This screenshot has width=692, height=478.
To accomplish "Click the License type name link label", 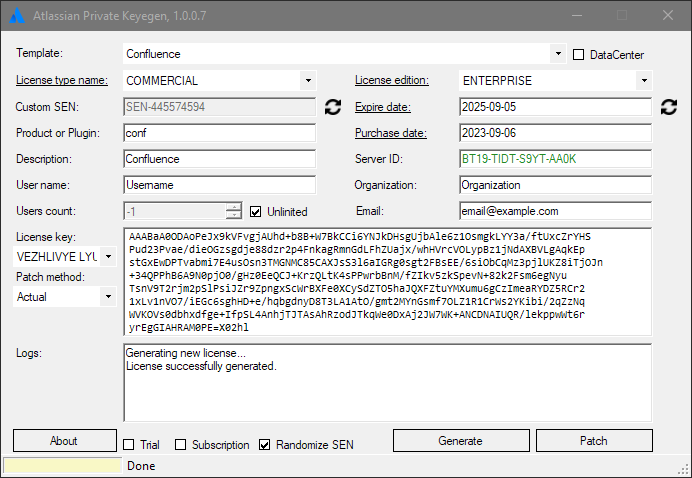I will point(62,80).
